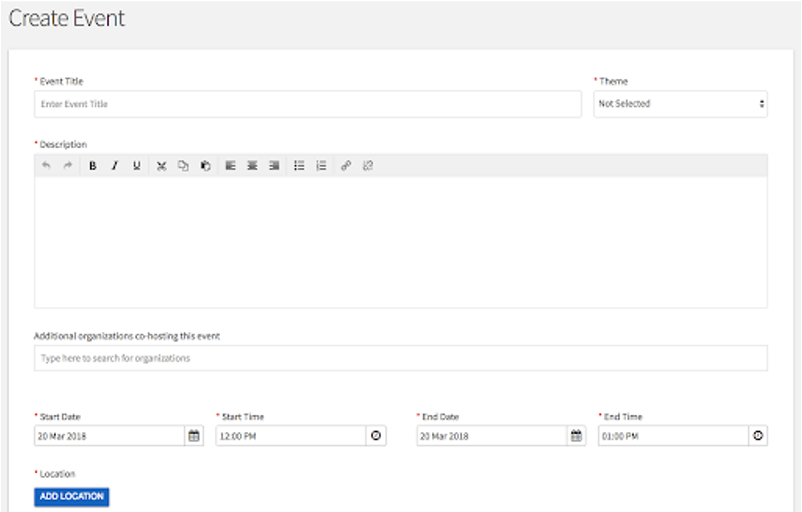Image resolution: width=802 pixels, height=512 pixels.
Task: Click the ADD LOCATION button
Action: pyautogui.click(x=71, y=497)
